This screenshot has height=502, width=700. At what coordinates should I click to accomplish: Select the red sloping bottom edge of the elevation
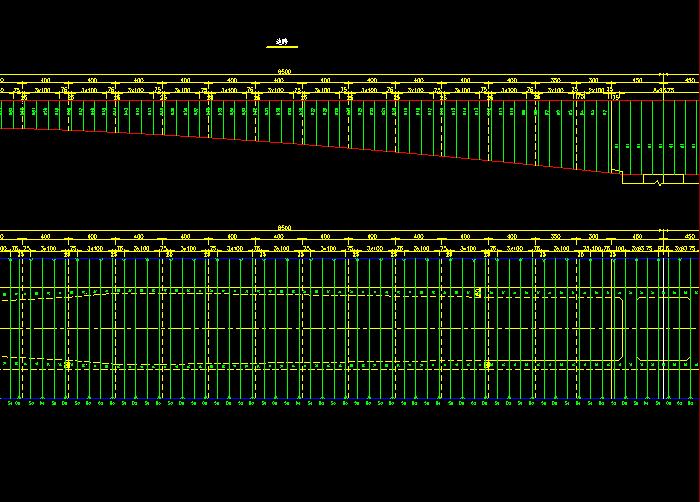300,142
